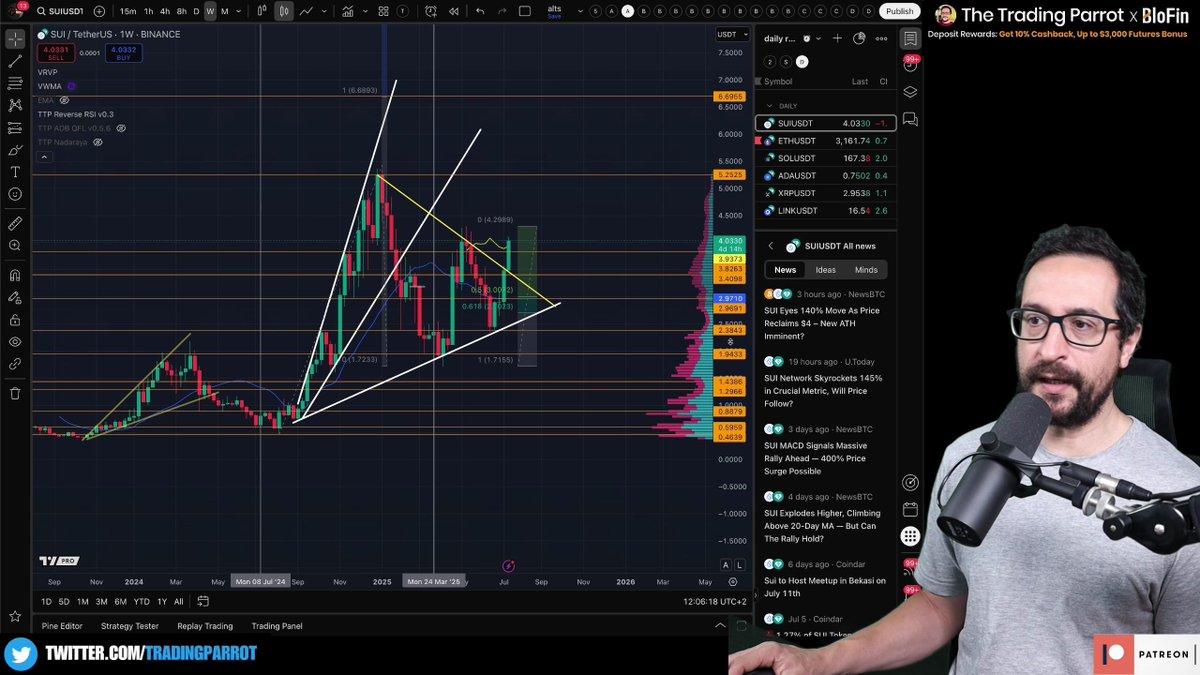Viewport: 1200px width, 675px height.
Task: Collapse the DAILY watchlist section
Action: click(x=769, y=105)
